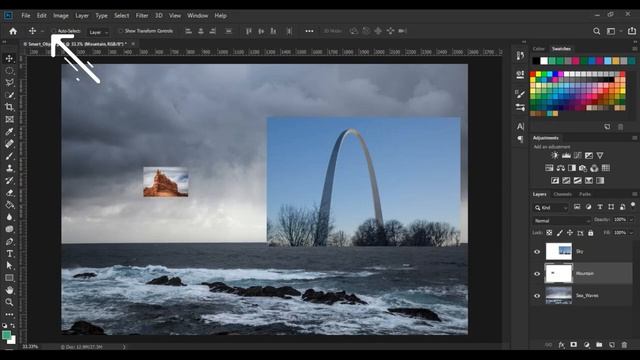
Task: Hide the Sea_Waves layer
Action: pos(537,296)
